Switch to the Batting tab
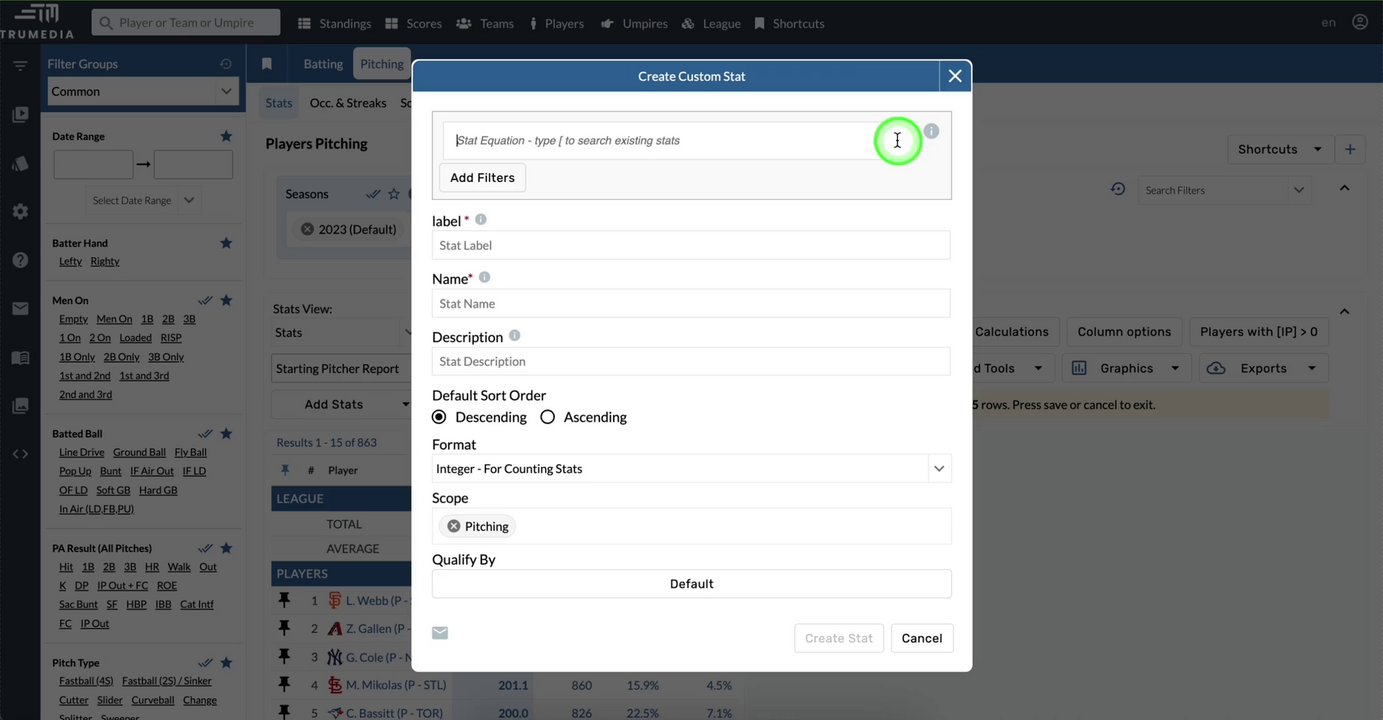 click(323, 63)
